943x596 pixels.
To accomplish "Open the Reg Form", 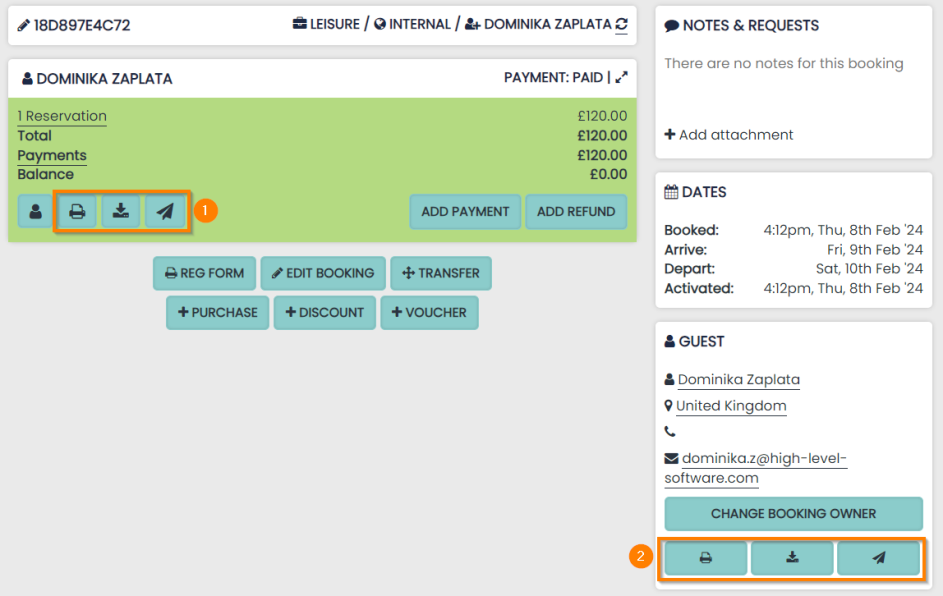I will (205, 273).
